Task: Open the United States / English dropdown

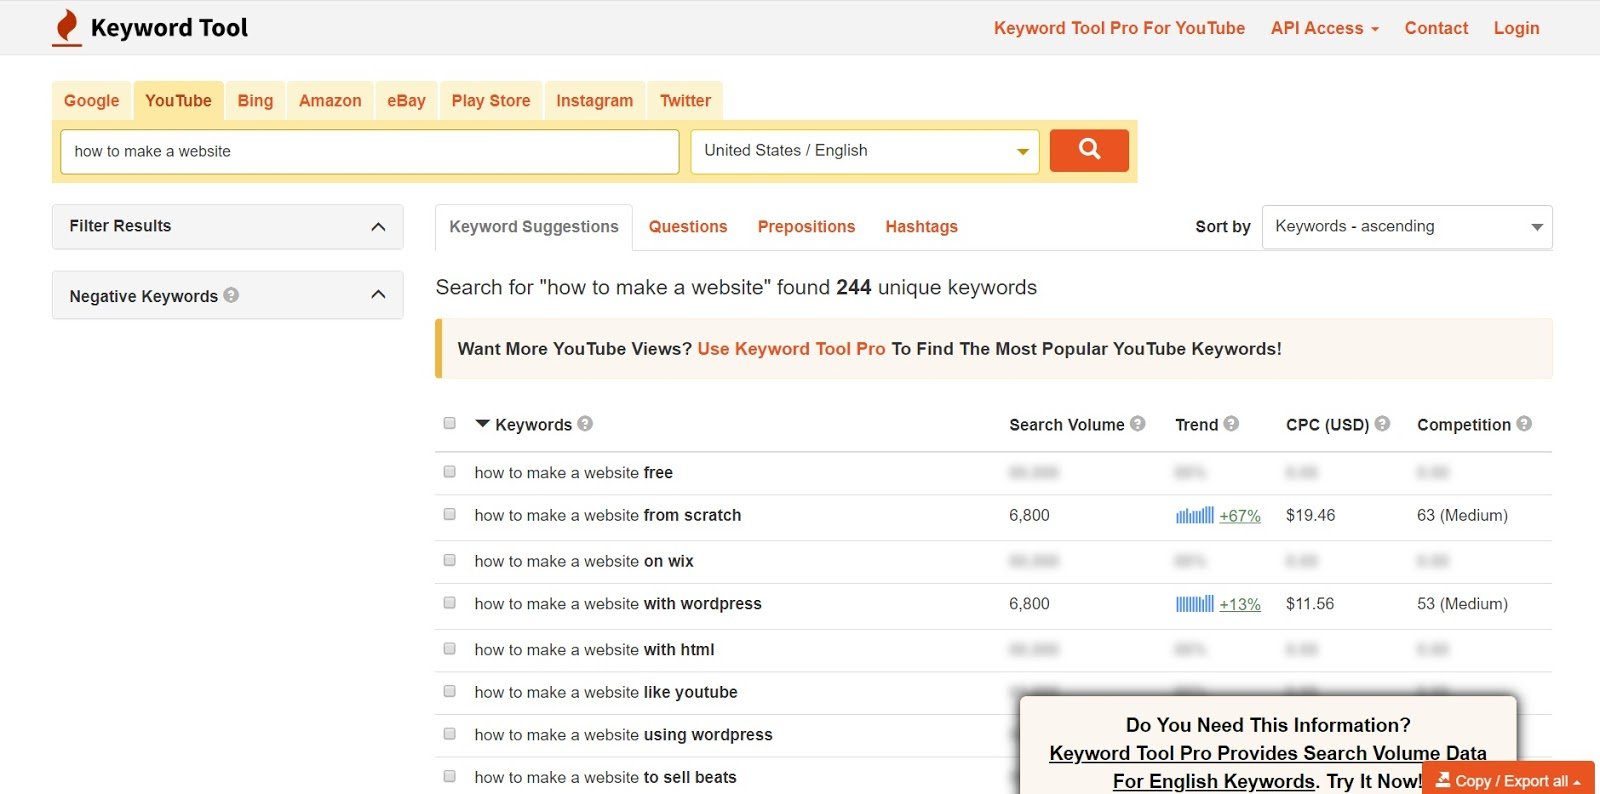Action: tap(865, 151)
